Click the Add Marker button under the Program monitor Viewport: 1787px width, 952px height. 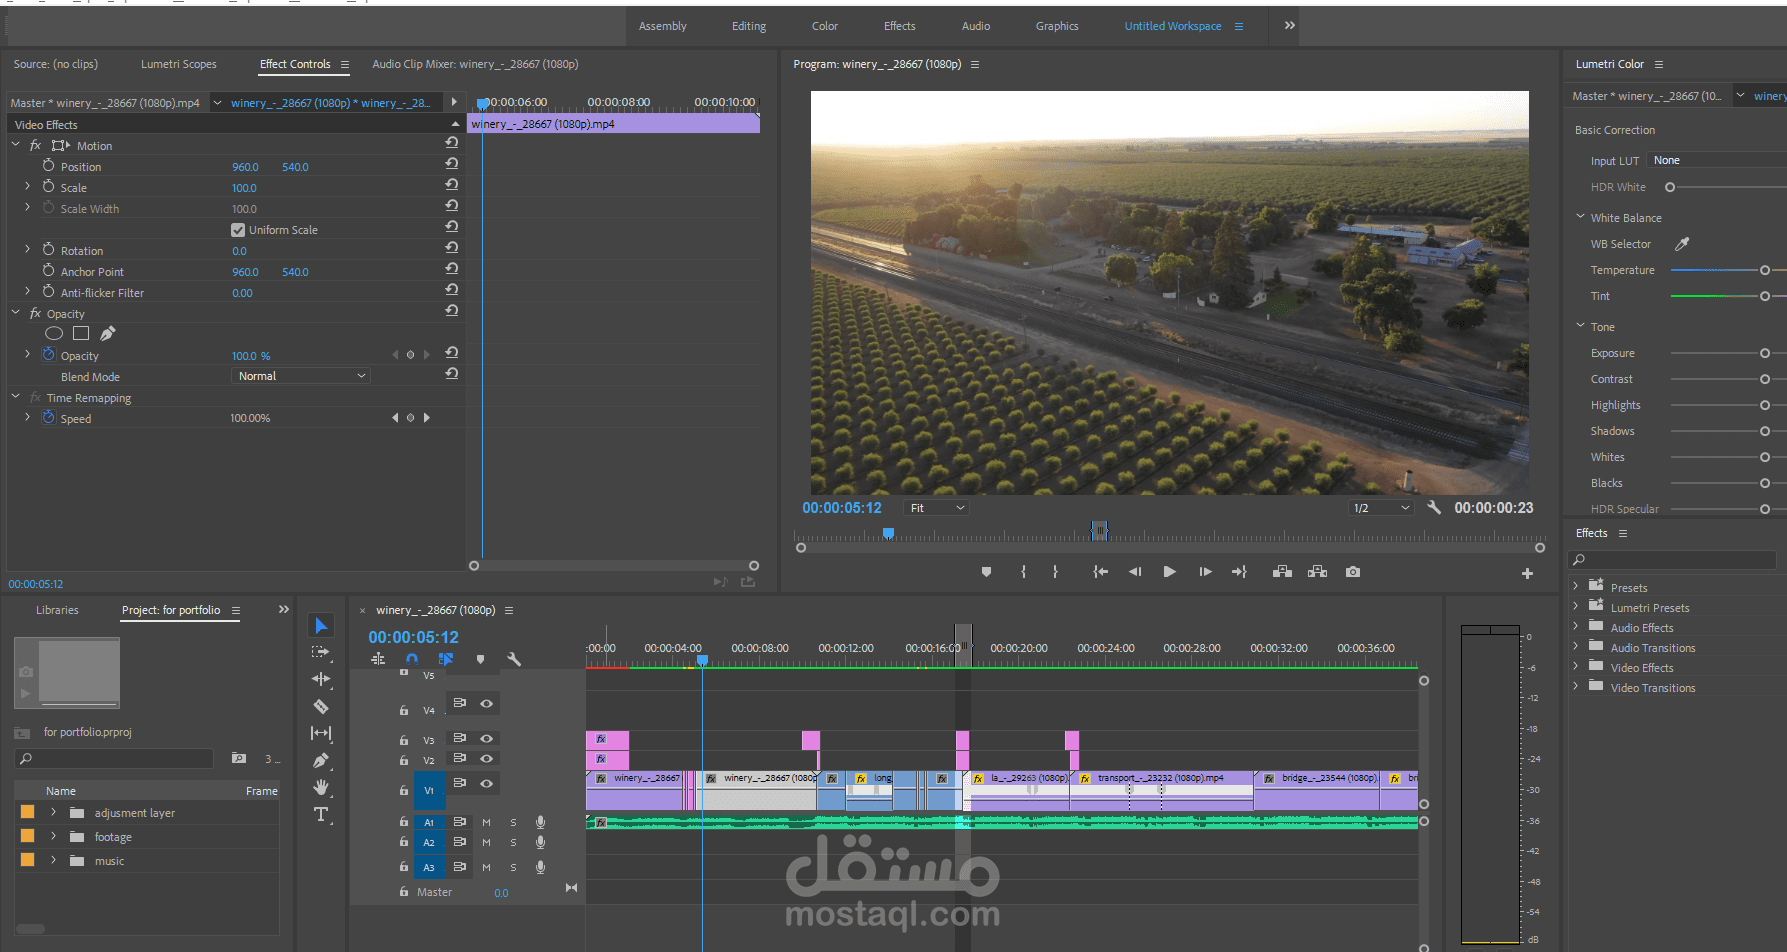986,571
